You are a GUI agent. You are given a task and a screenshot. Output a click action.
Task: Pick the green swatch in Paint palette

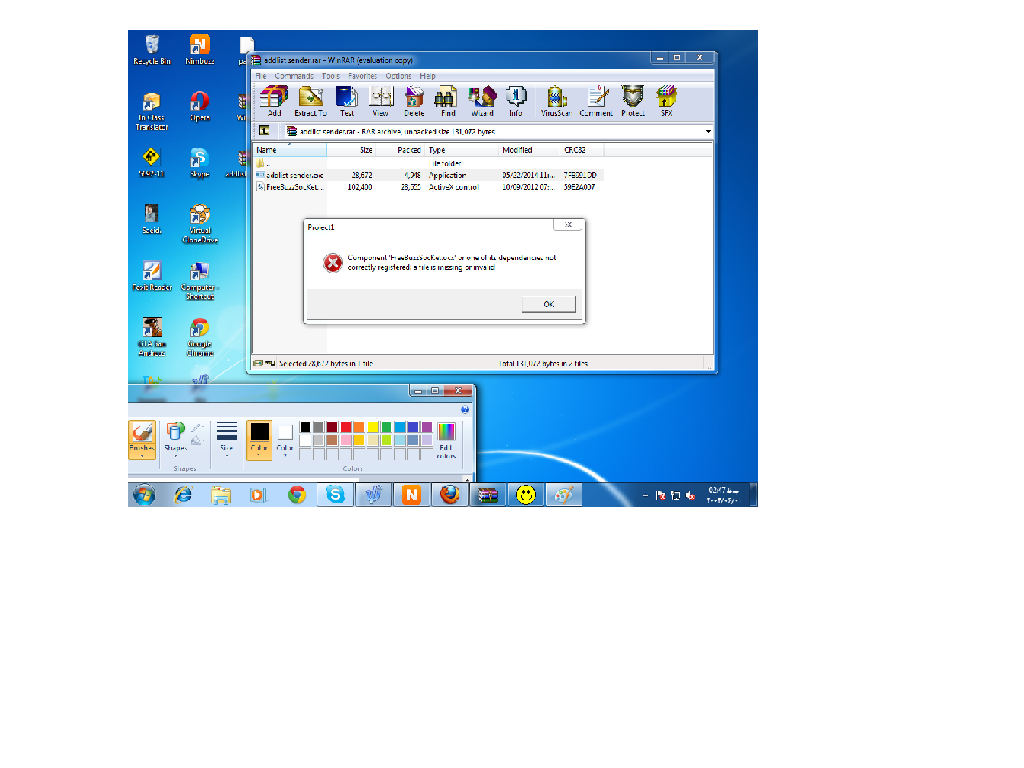pyautogui.click(x=387, y=427)
